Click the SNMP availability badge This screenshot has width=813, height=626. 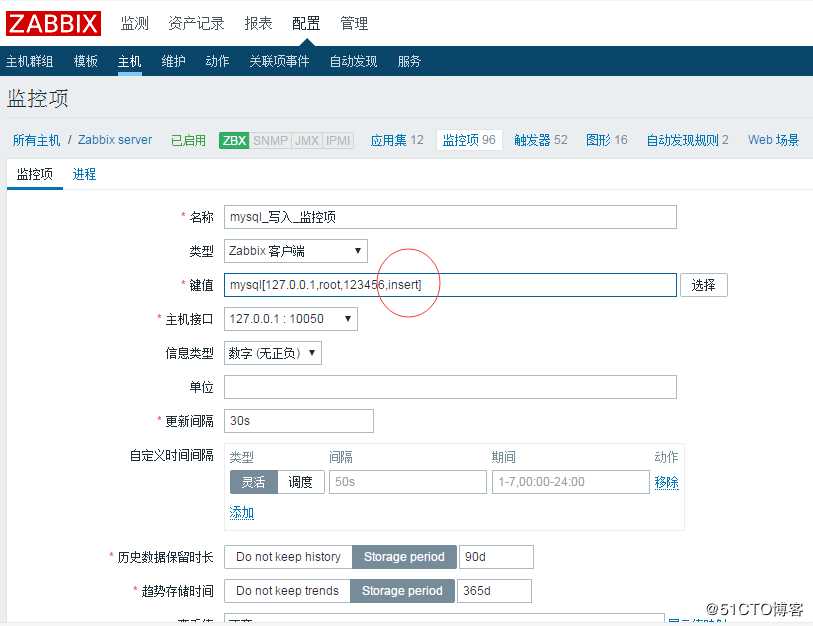click(x=271, y=140)
